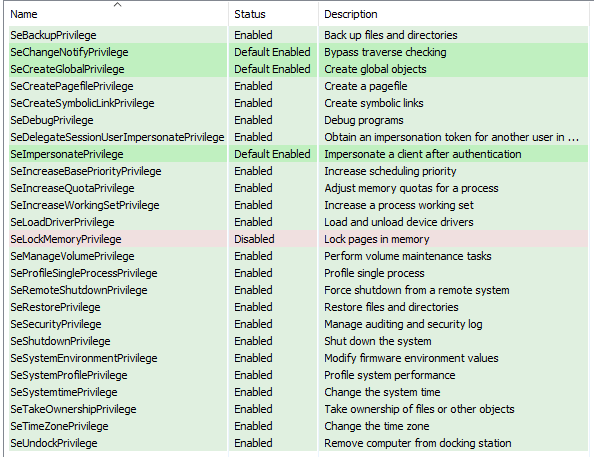This screenshot has width=594, height=457.
Task: Click the sort arrow above Name
Action: [117, 5]
